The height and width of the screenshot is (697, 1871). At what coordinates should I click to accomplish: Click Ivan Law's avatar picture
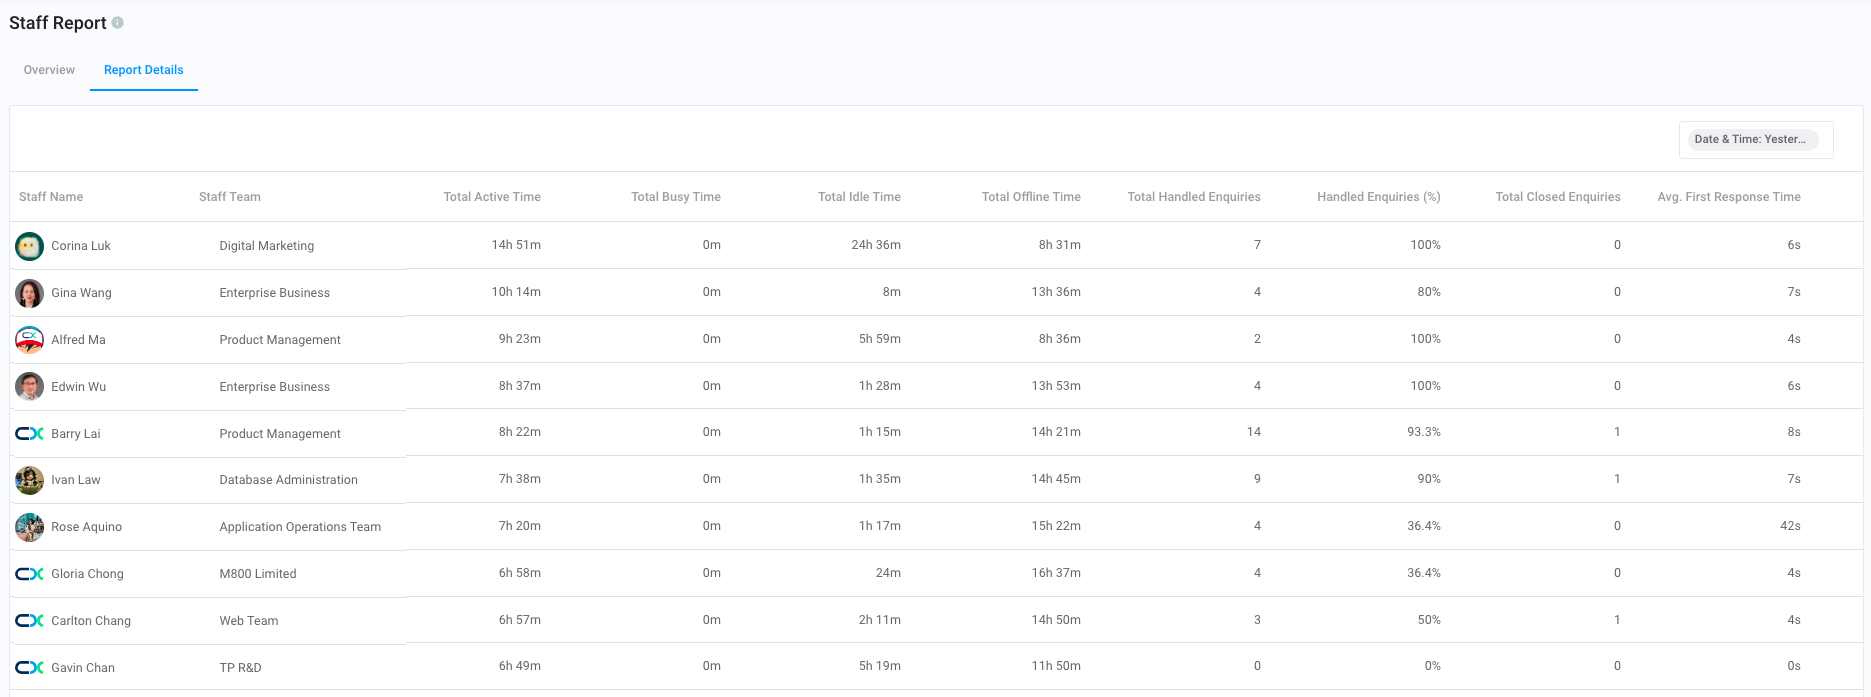click(x=29, y=480)
